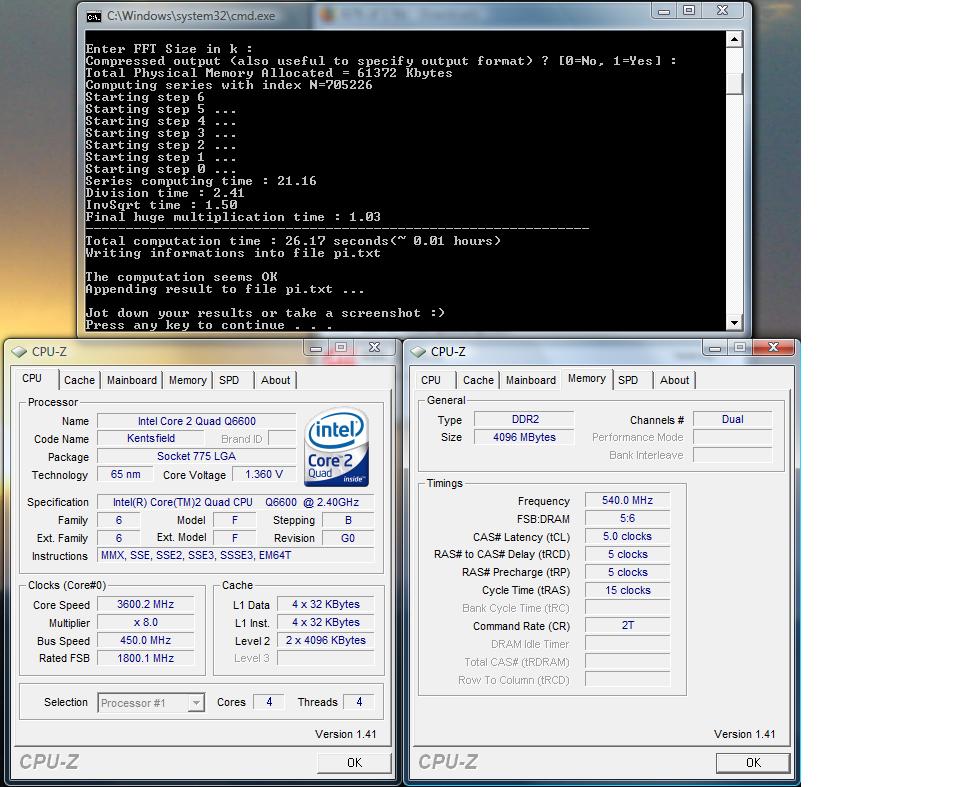Click OK in the left CPU-Z window
Screen dimensions: 960x787
pos(354,763)
